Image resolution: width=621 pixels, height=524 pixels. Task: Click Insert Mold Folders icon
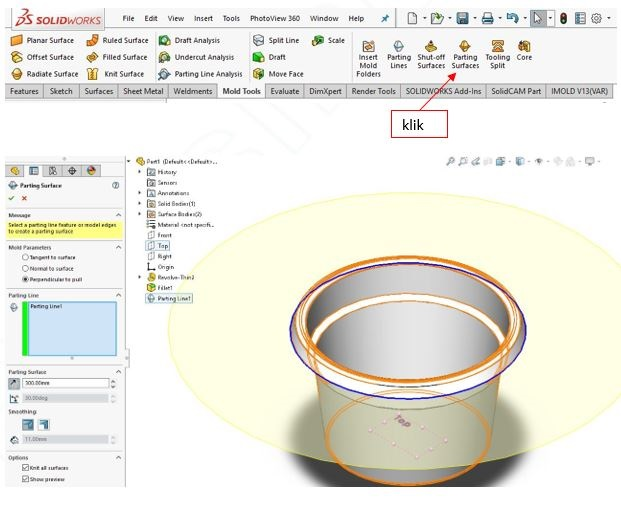click(368, 47)
